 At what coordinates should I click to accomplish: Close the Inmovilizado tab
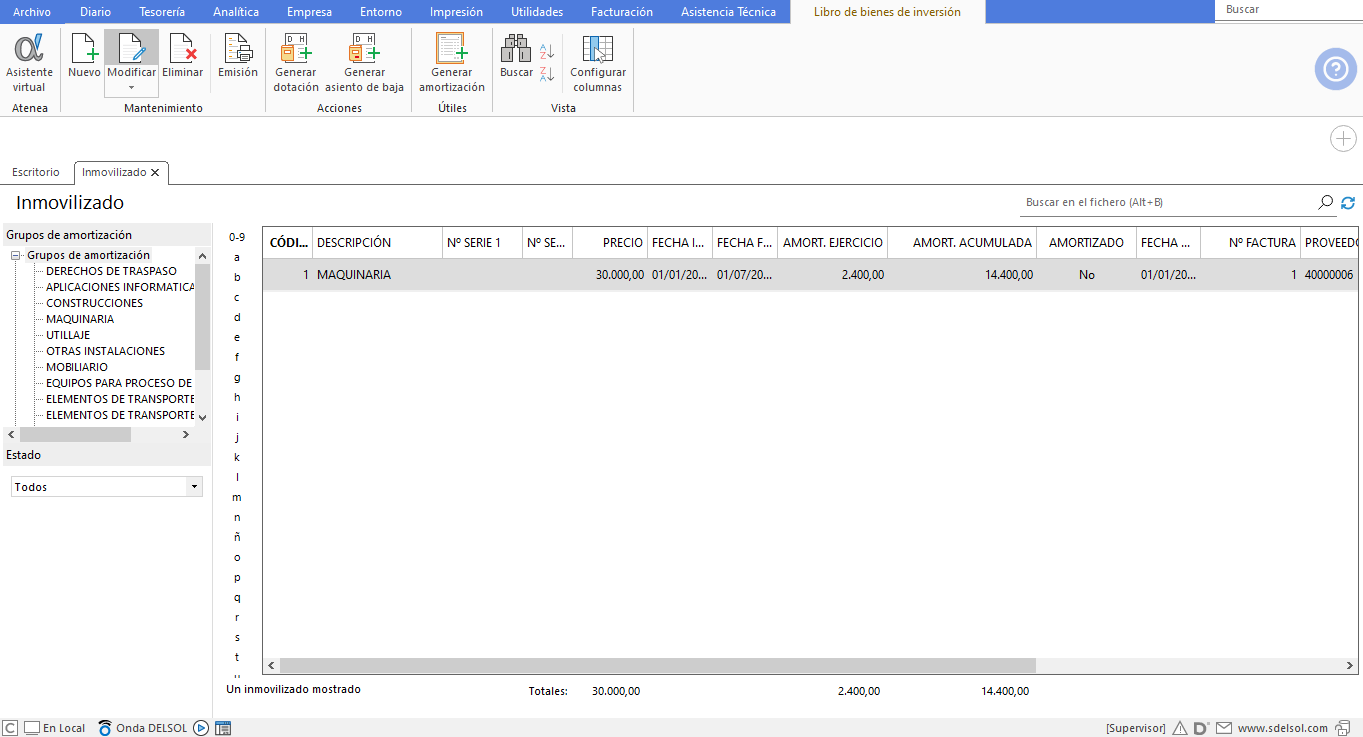point(155,173)
